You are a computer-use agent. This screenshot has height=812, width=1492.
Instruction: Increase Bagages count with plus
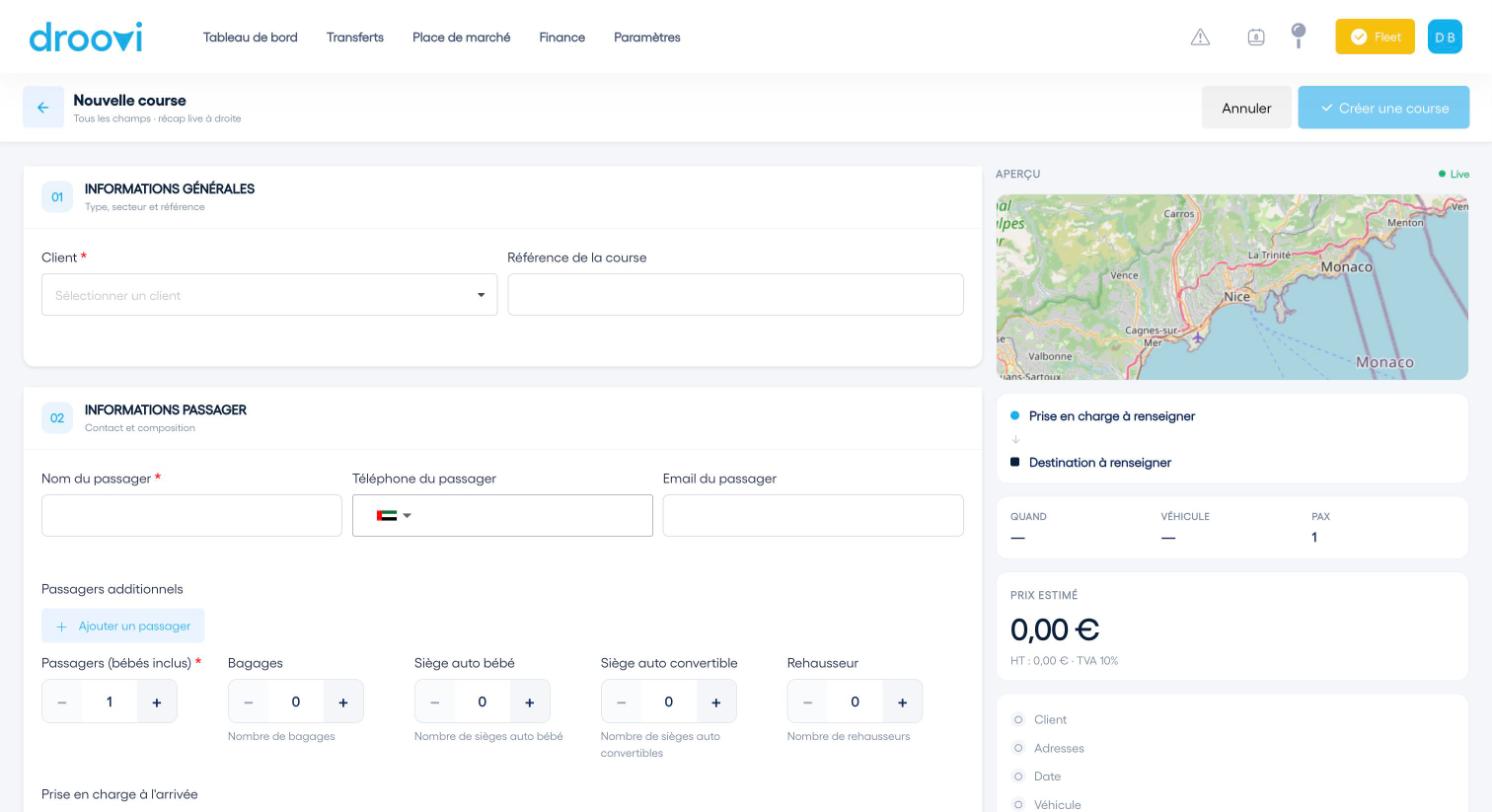pos(343,702)
